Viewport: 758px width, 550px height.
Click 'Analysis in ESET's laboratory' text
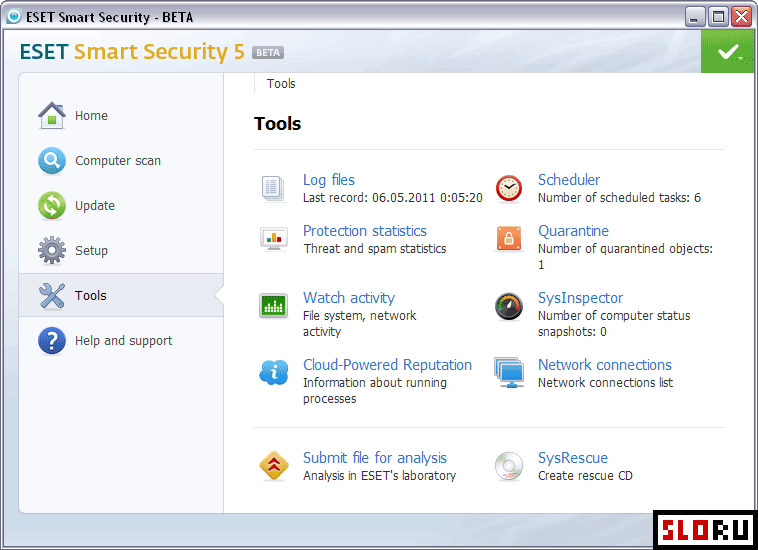[379, 476]
